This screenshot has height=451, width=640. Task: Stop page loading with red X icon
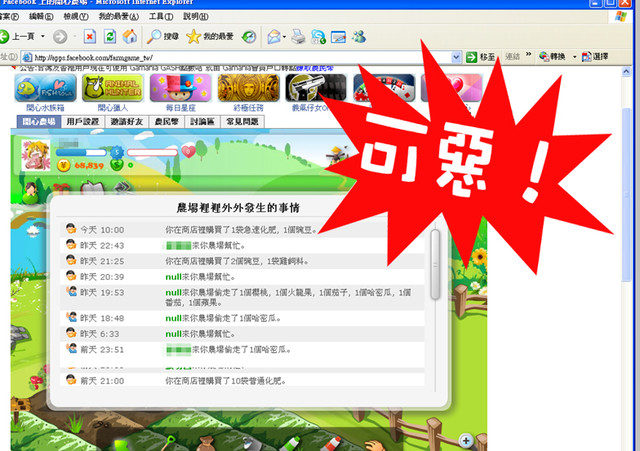coord(89,37)
